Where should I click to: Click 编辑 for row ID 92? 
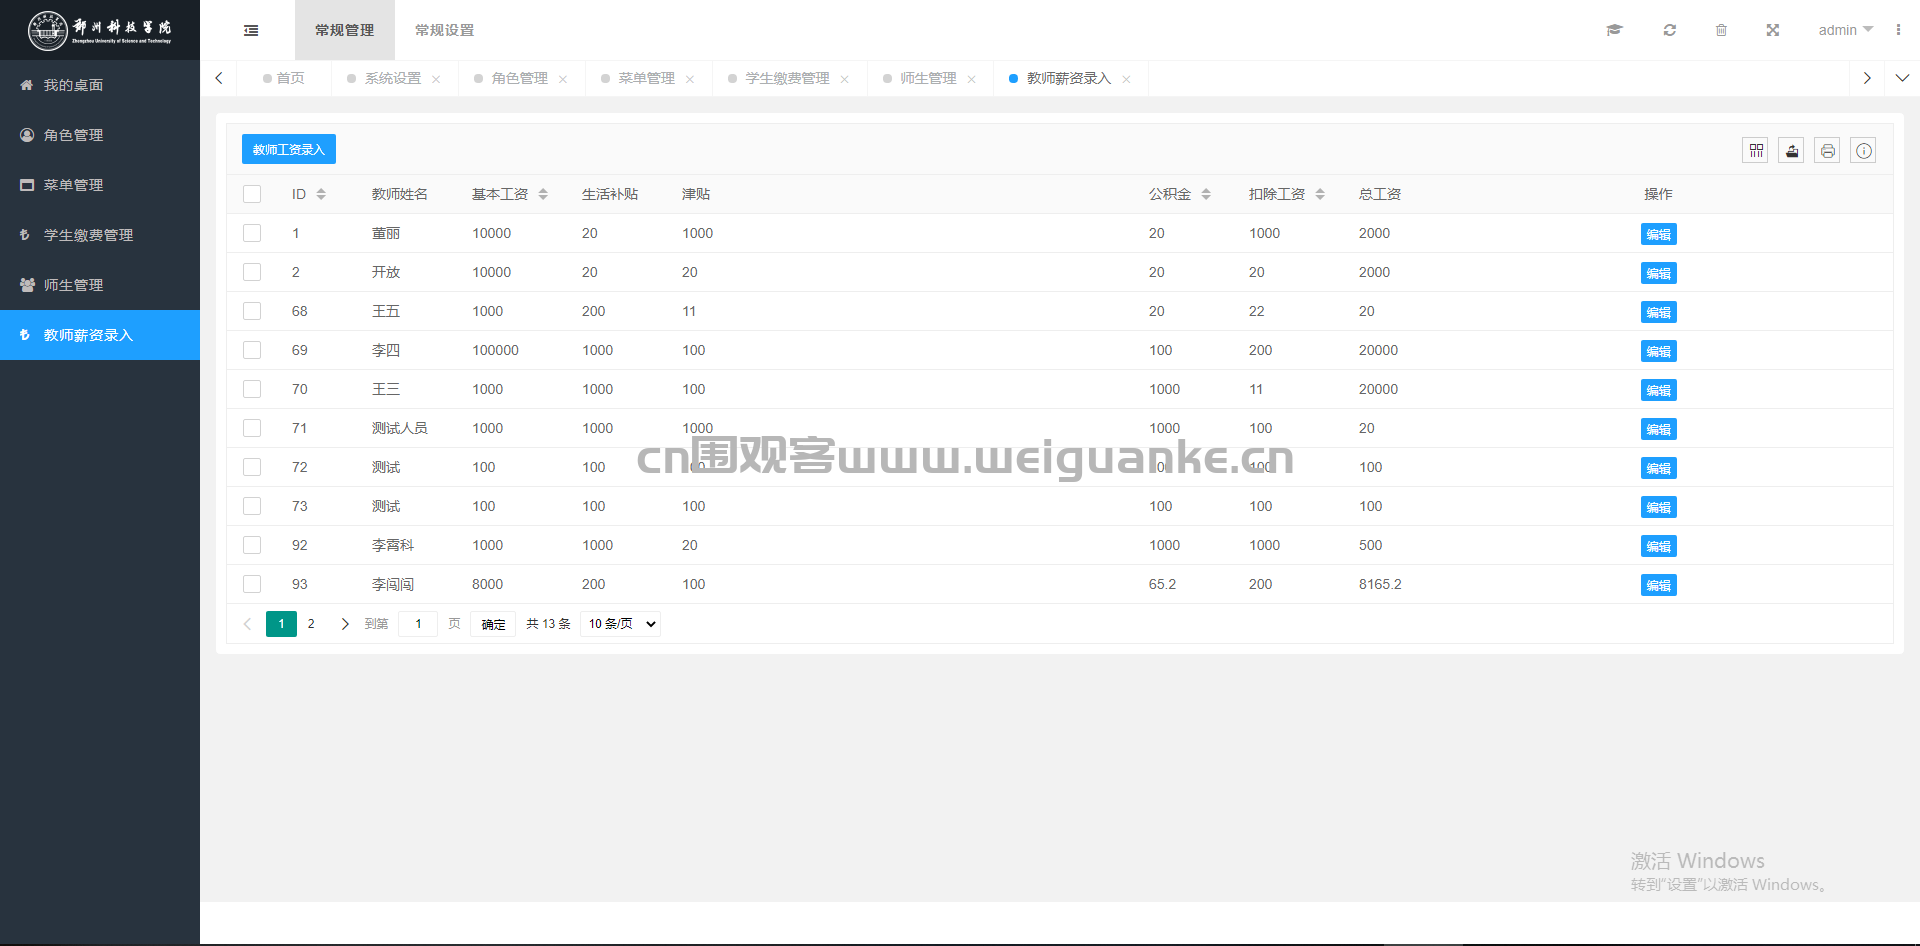(1659, 546)
